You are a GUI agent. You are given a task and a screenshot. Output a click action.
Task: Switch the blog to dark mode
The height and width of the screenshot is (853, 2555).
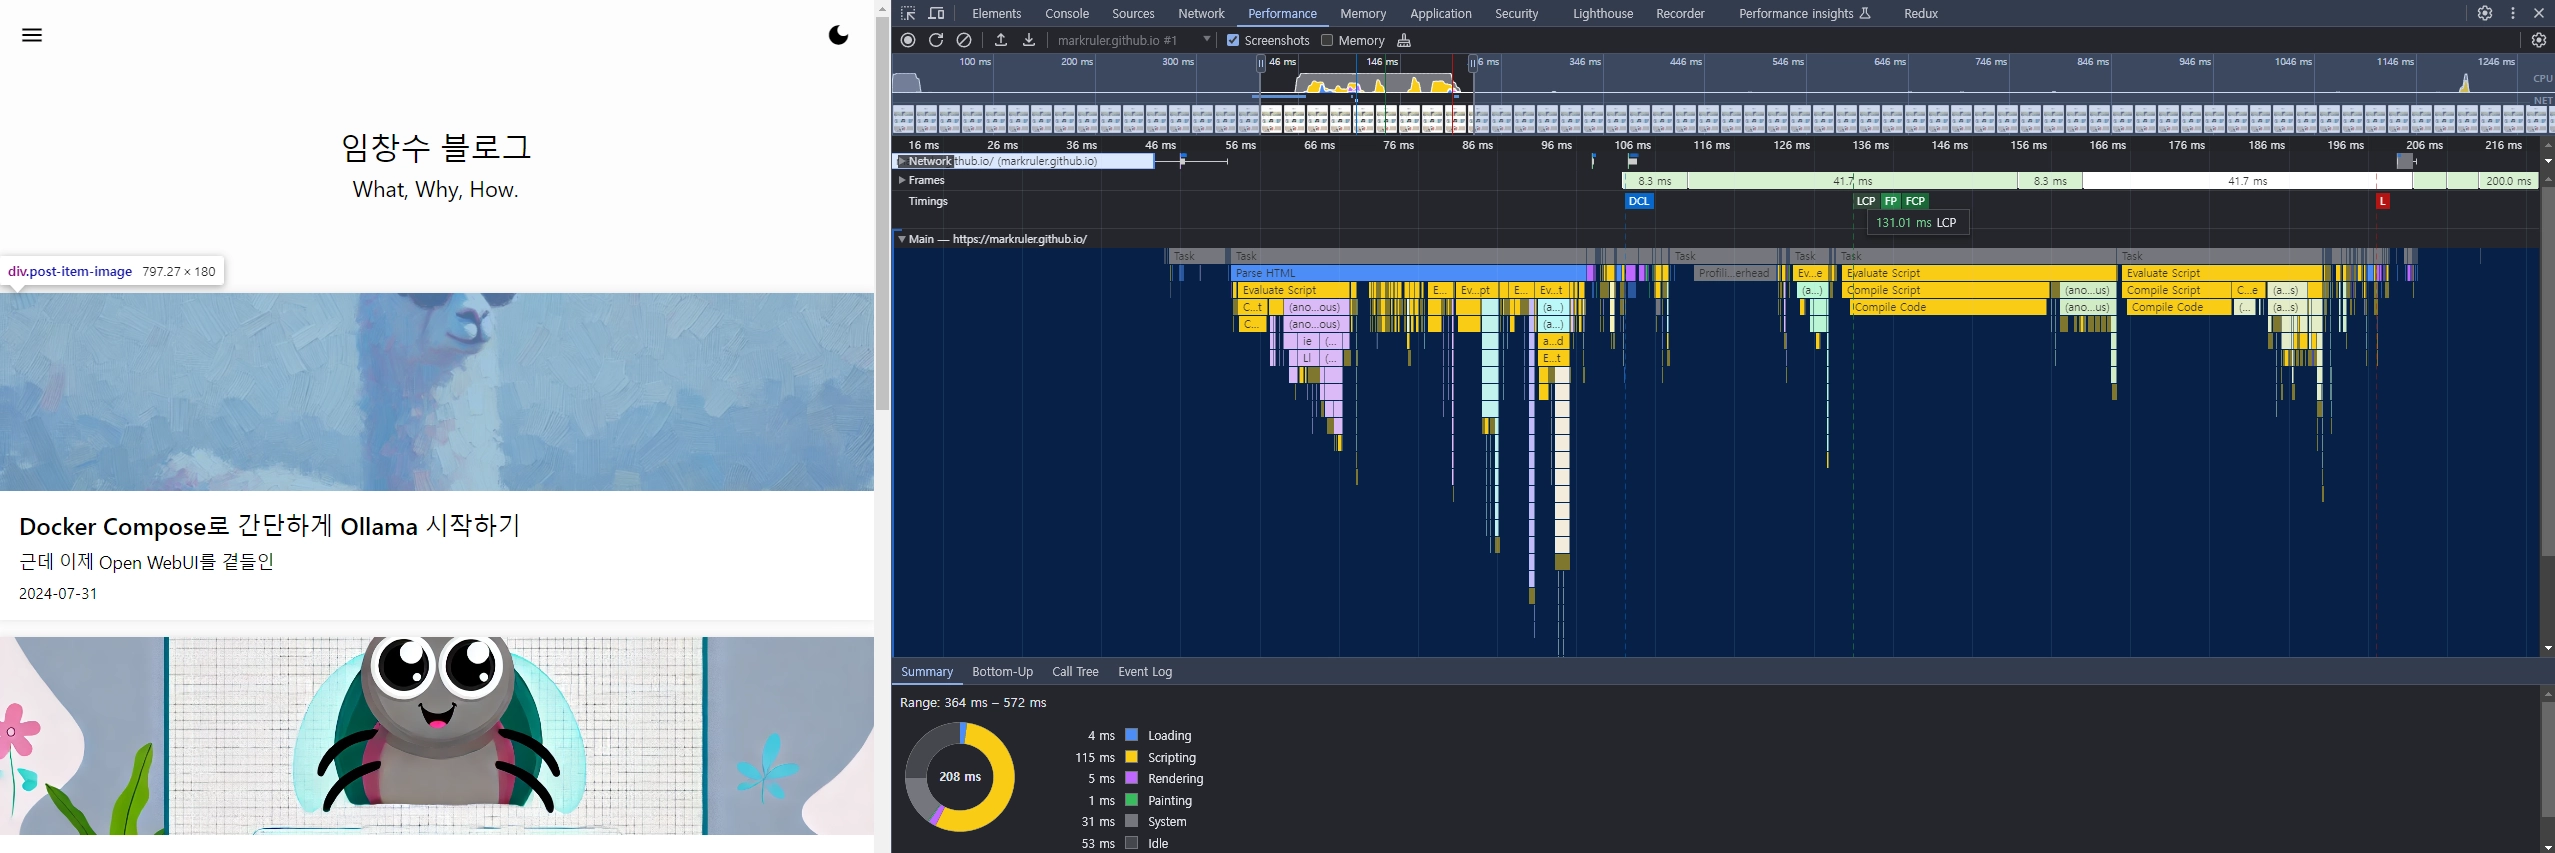point(838,35)
